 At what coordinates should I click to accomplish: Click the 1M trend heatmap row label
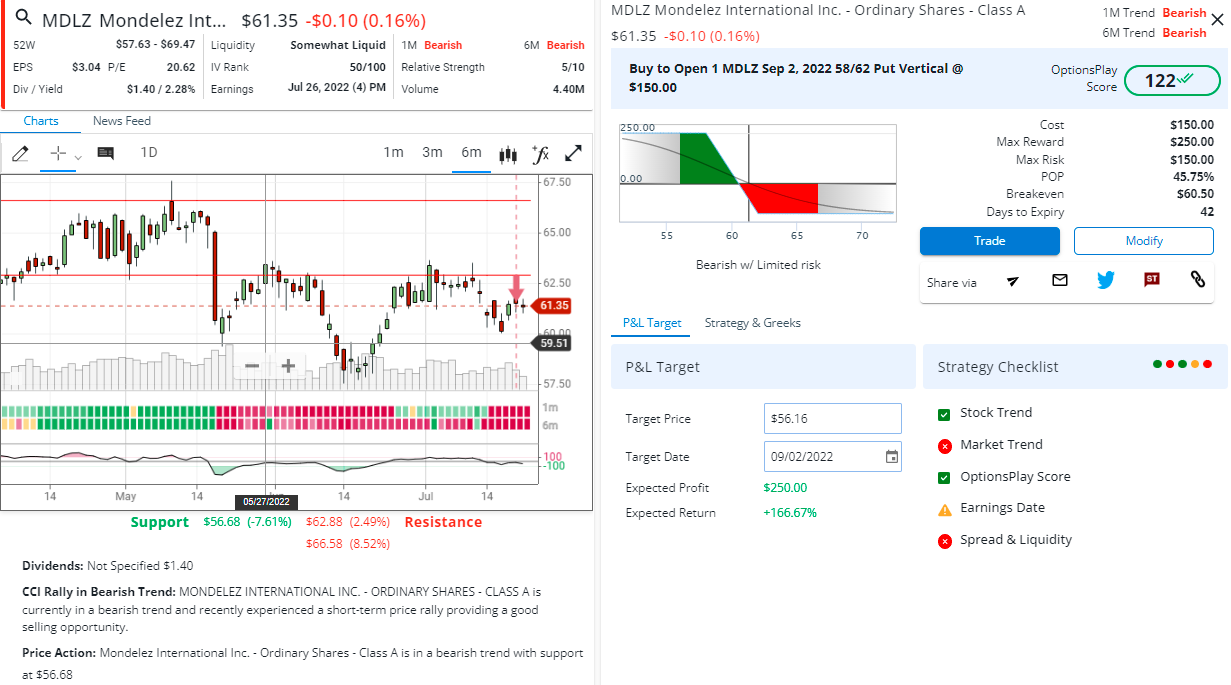click(550, 408)
